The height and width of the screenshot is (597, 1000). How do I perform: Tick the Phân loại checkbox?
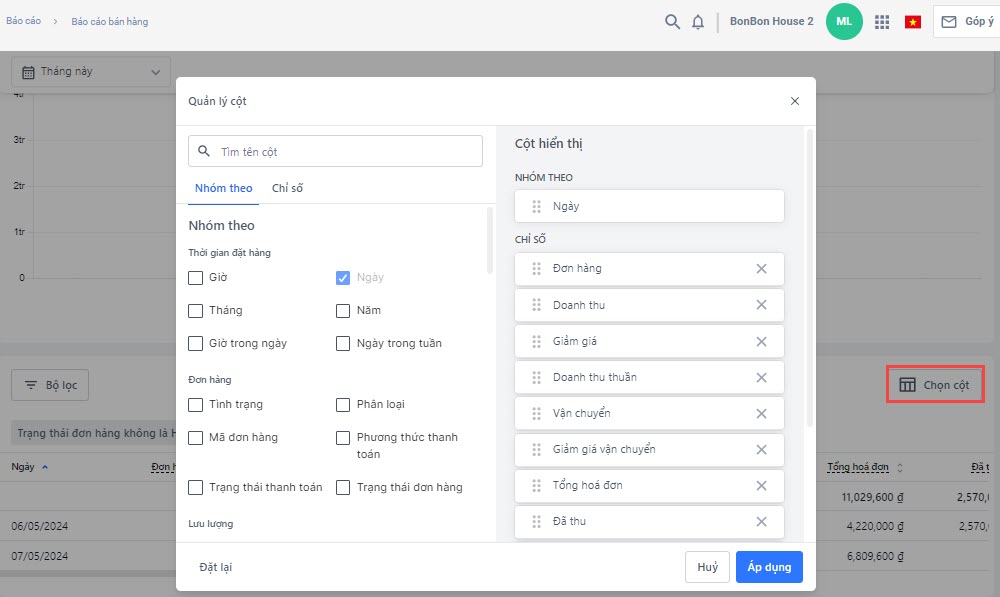tap(343, 404)
